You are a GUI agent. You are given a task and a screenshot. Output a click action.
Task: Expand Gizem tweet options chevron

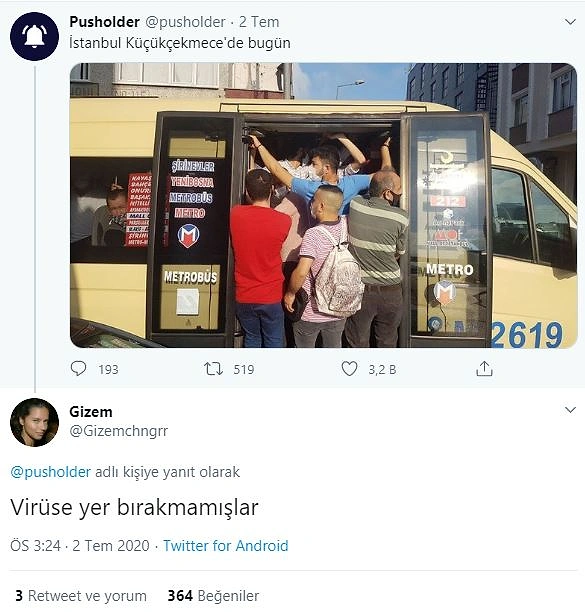(570, 410)
